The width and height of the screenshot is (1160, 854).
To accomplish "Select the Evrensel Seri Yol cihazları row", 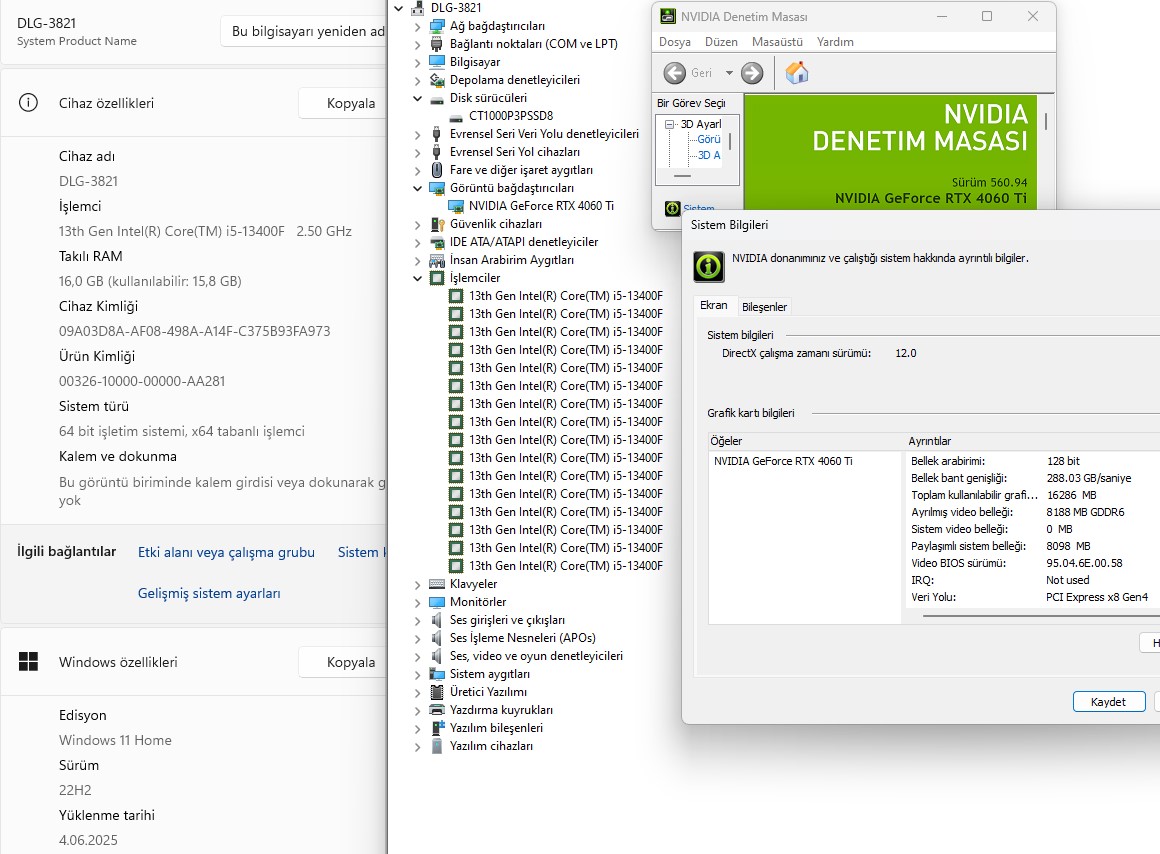I will coord(515,152).
